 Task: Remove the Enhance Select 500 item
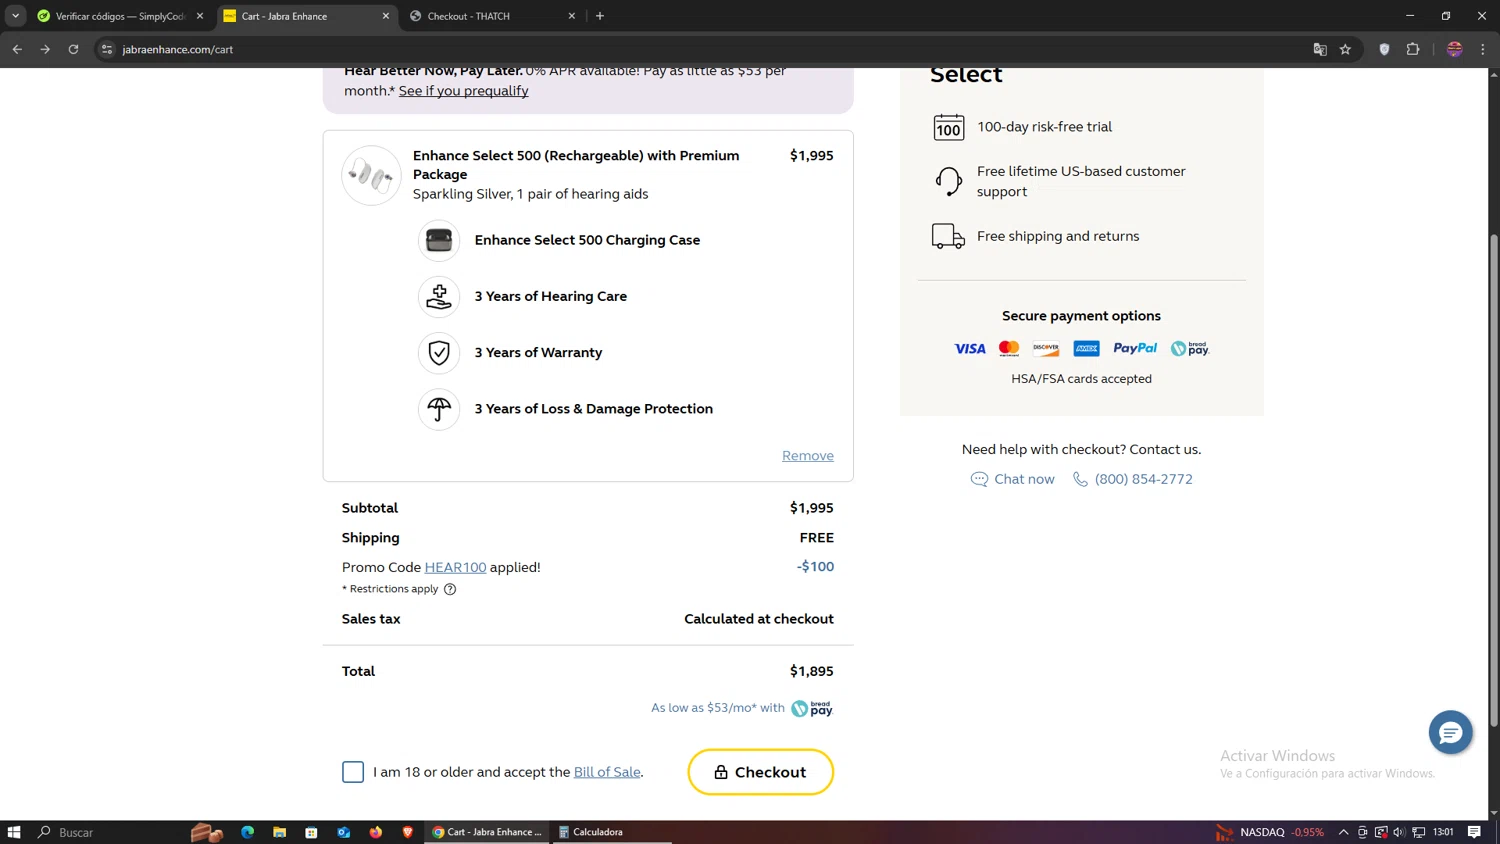click(x=808, y=455)
